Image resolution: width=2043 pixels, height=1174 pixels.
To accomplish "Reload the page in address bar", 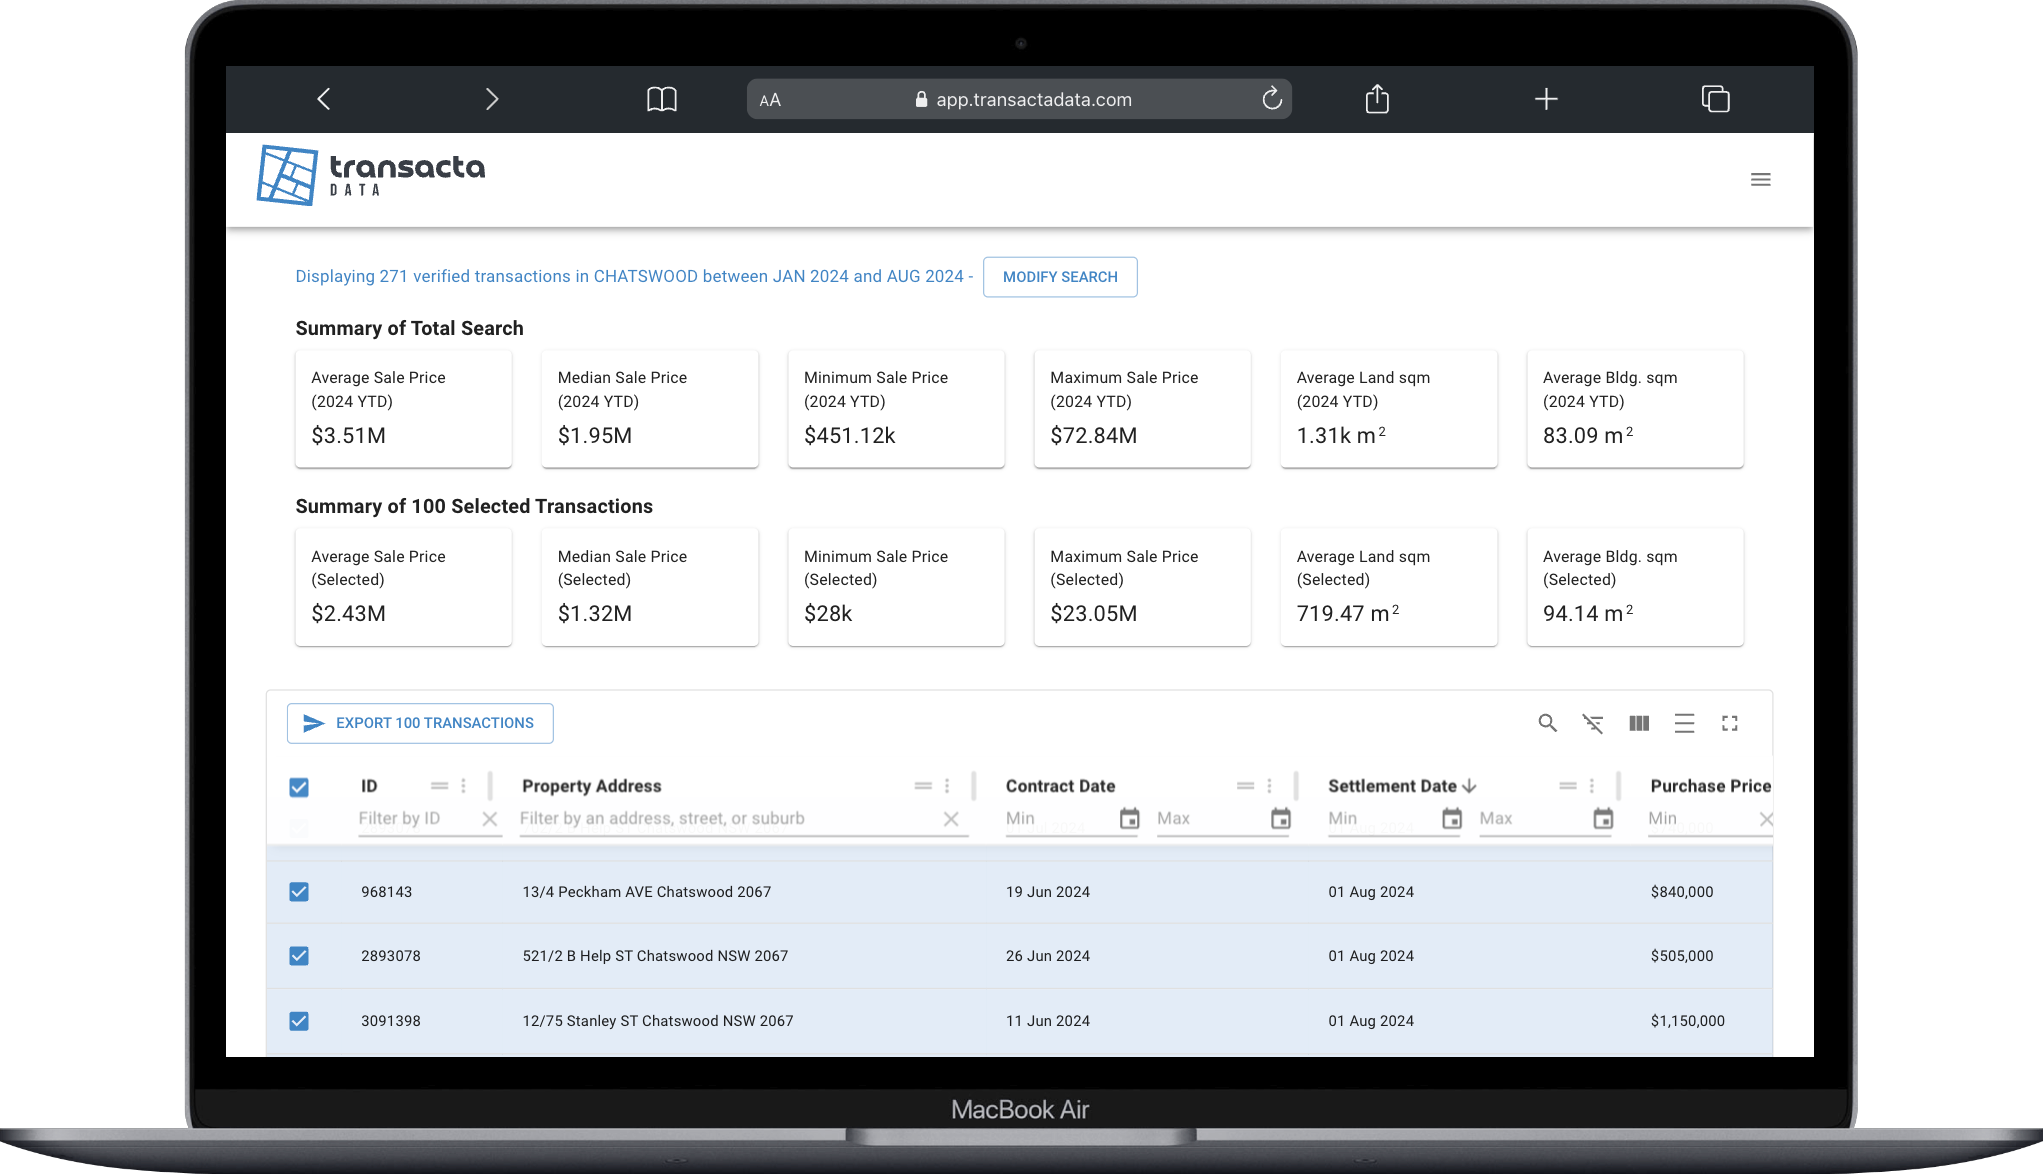I will pyautogui.click(x=1271, y=99).
